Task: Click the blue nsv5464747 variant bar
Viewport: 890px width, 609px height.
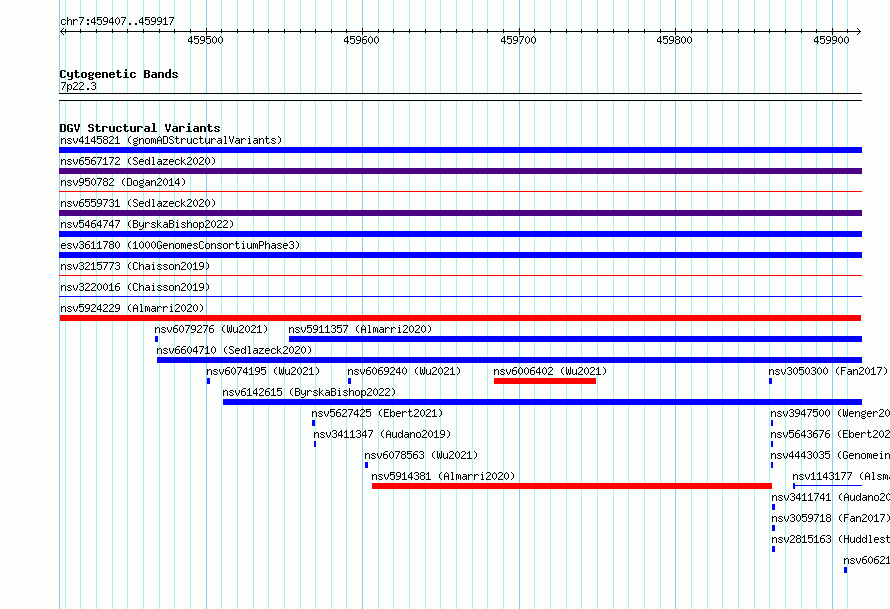Action: (460, 234)
